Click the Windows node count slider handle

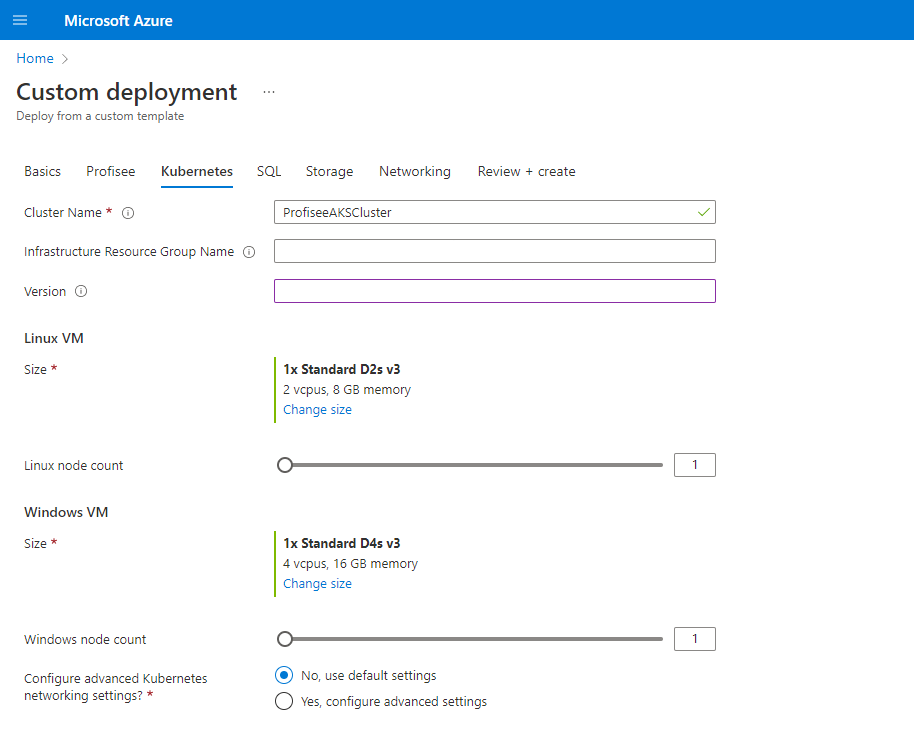[x=285, y=639]
